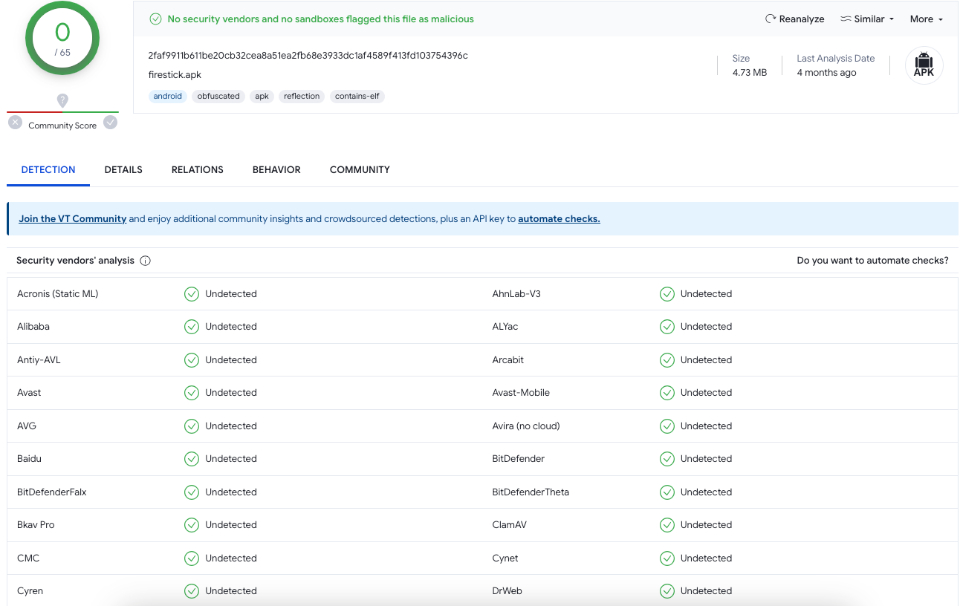Click the Bkav Pro undetected check icon
The height and width of the screenshot is (606, 960).
pyautogui.click(x=192, y=525)
